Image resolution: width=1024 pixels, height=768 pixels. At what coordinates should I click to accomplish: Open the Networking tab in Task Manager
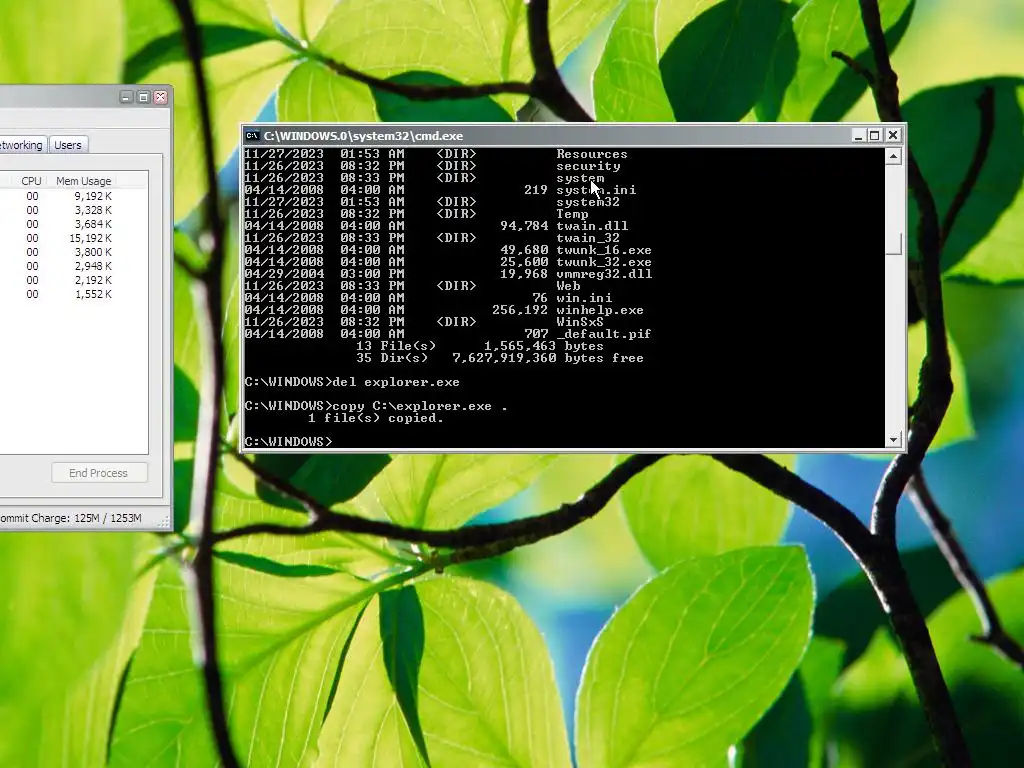(x=21, y=145)
